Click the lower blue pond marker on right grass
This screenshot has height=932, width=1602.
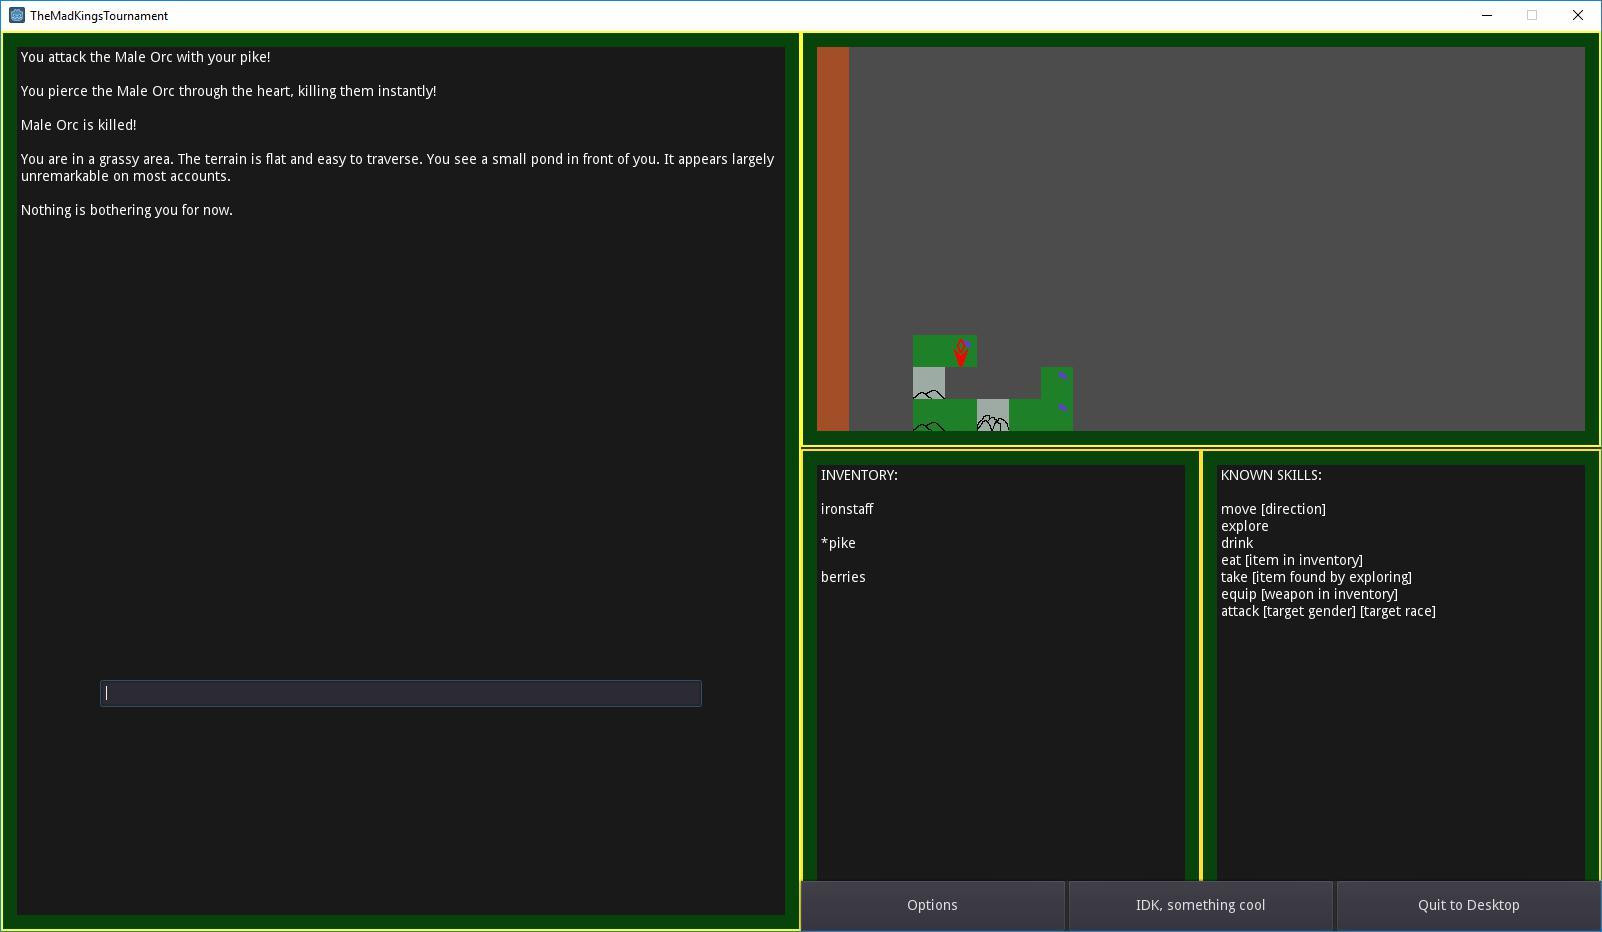pyautogui.click(x=1062, y=407)
